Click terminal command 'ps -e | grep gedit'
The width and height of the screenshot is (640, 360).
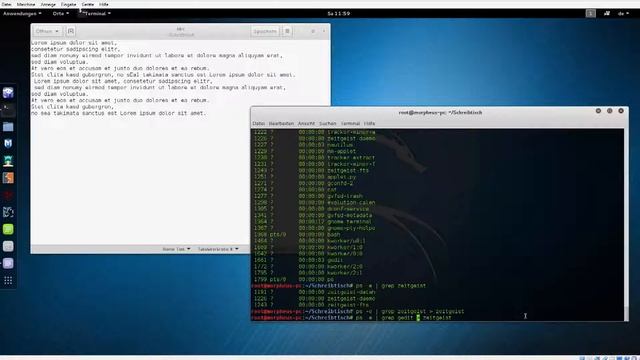(384, 318)
